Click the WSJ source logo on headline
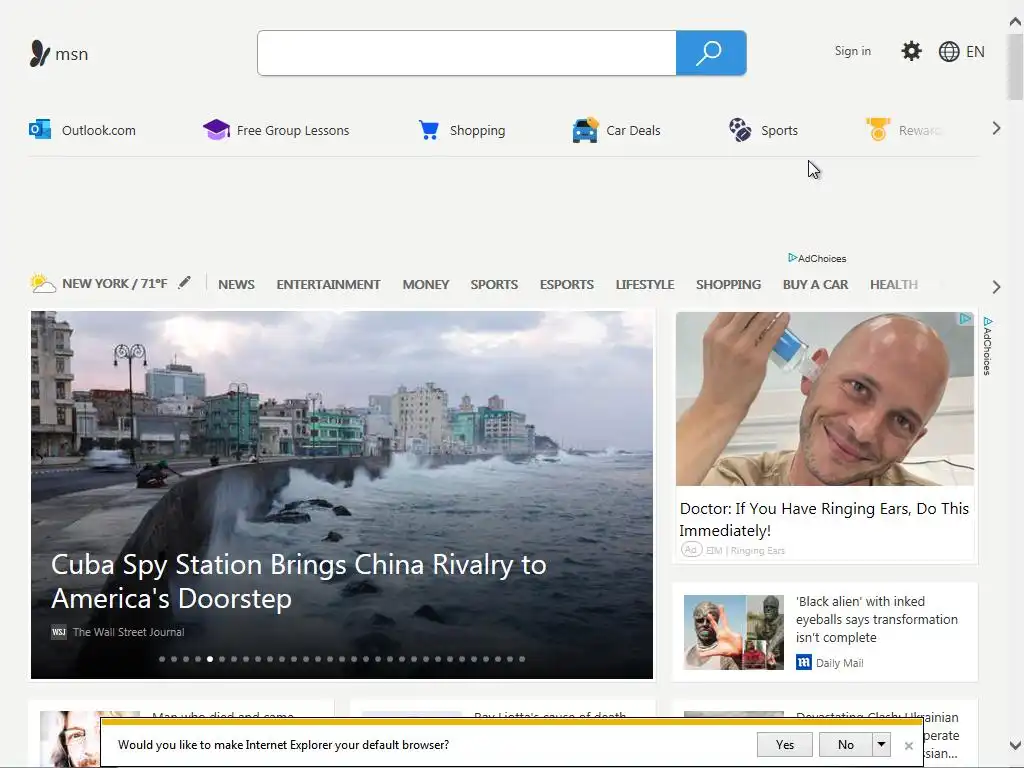Viewport: 1024px width, 768px height. pyautogui.click(x=59, y=632)
